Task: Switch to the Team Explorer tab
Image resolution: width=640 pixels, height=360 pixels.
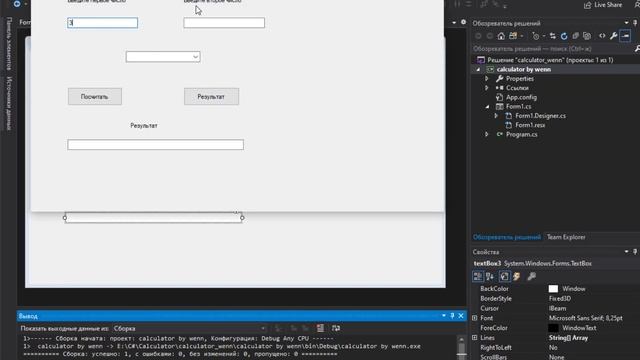Action: (566, 237)
